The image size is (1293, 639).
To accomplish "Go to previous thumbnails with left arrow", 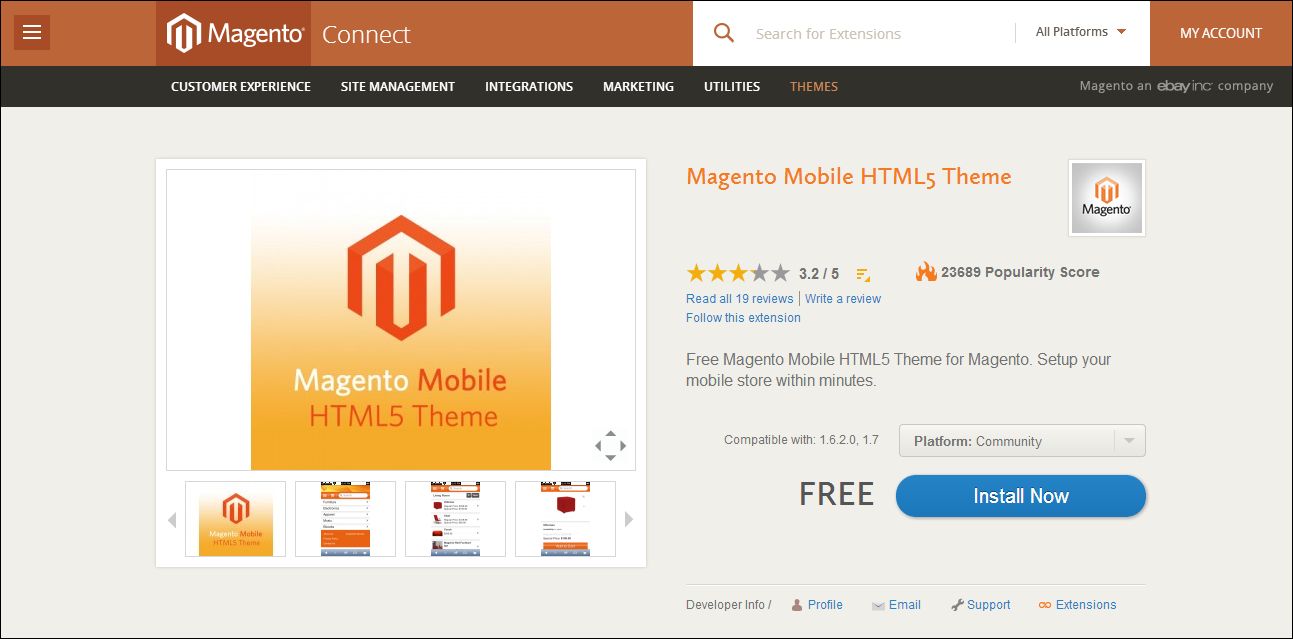I will click(x=172, y=520).
